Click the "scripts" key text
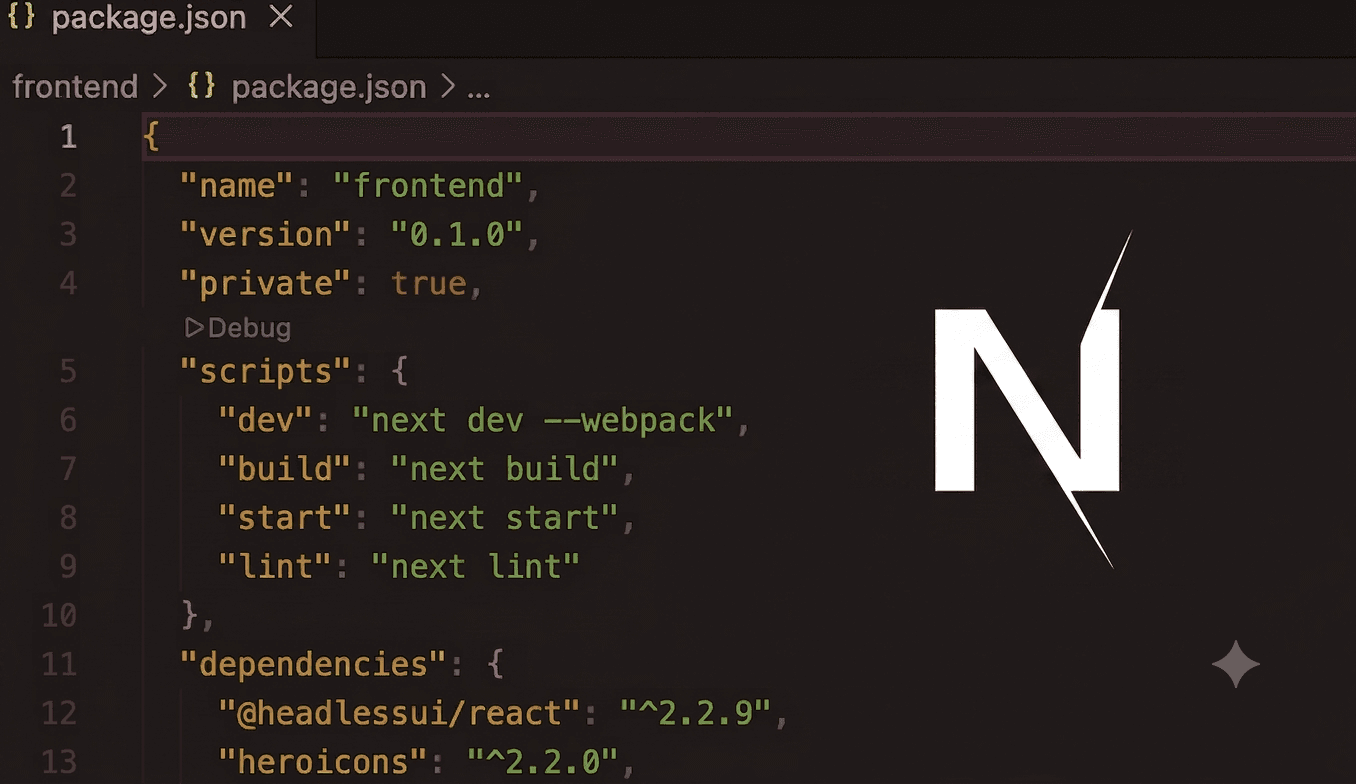The height and width of the screenshot is (784, 1356). tap(266, 371)
